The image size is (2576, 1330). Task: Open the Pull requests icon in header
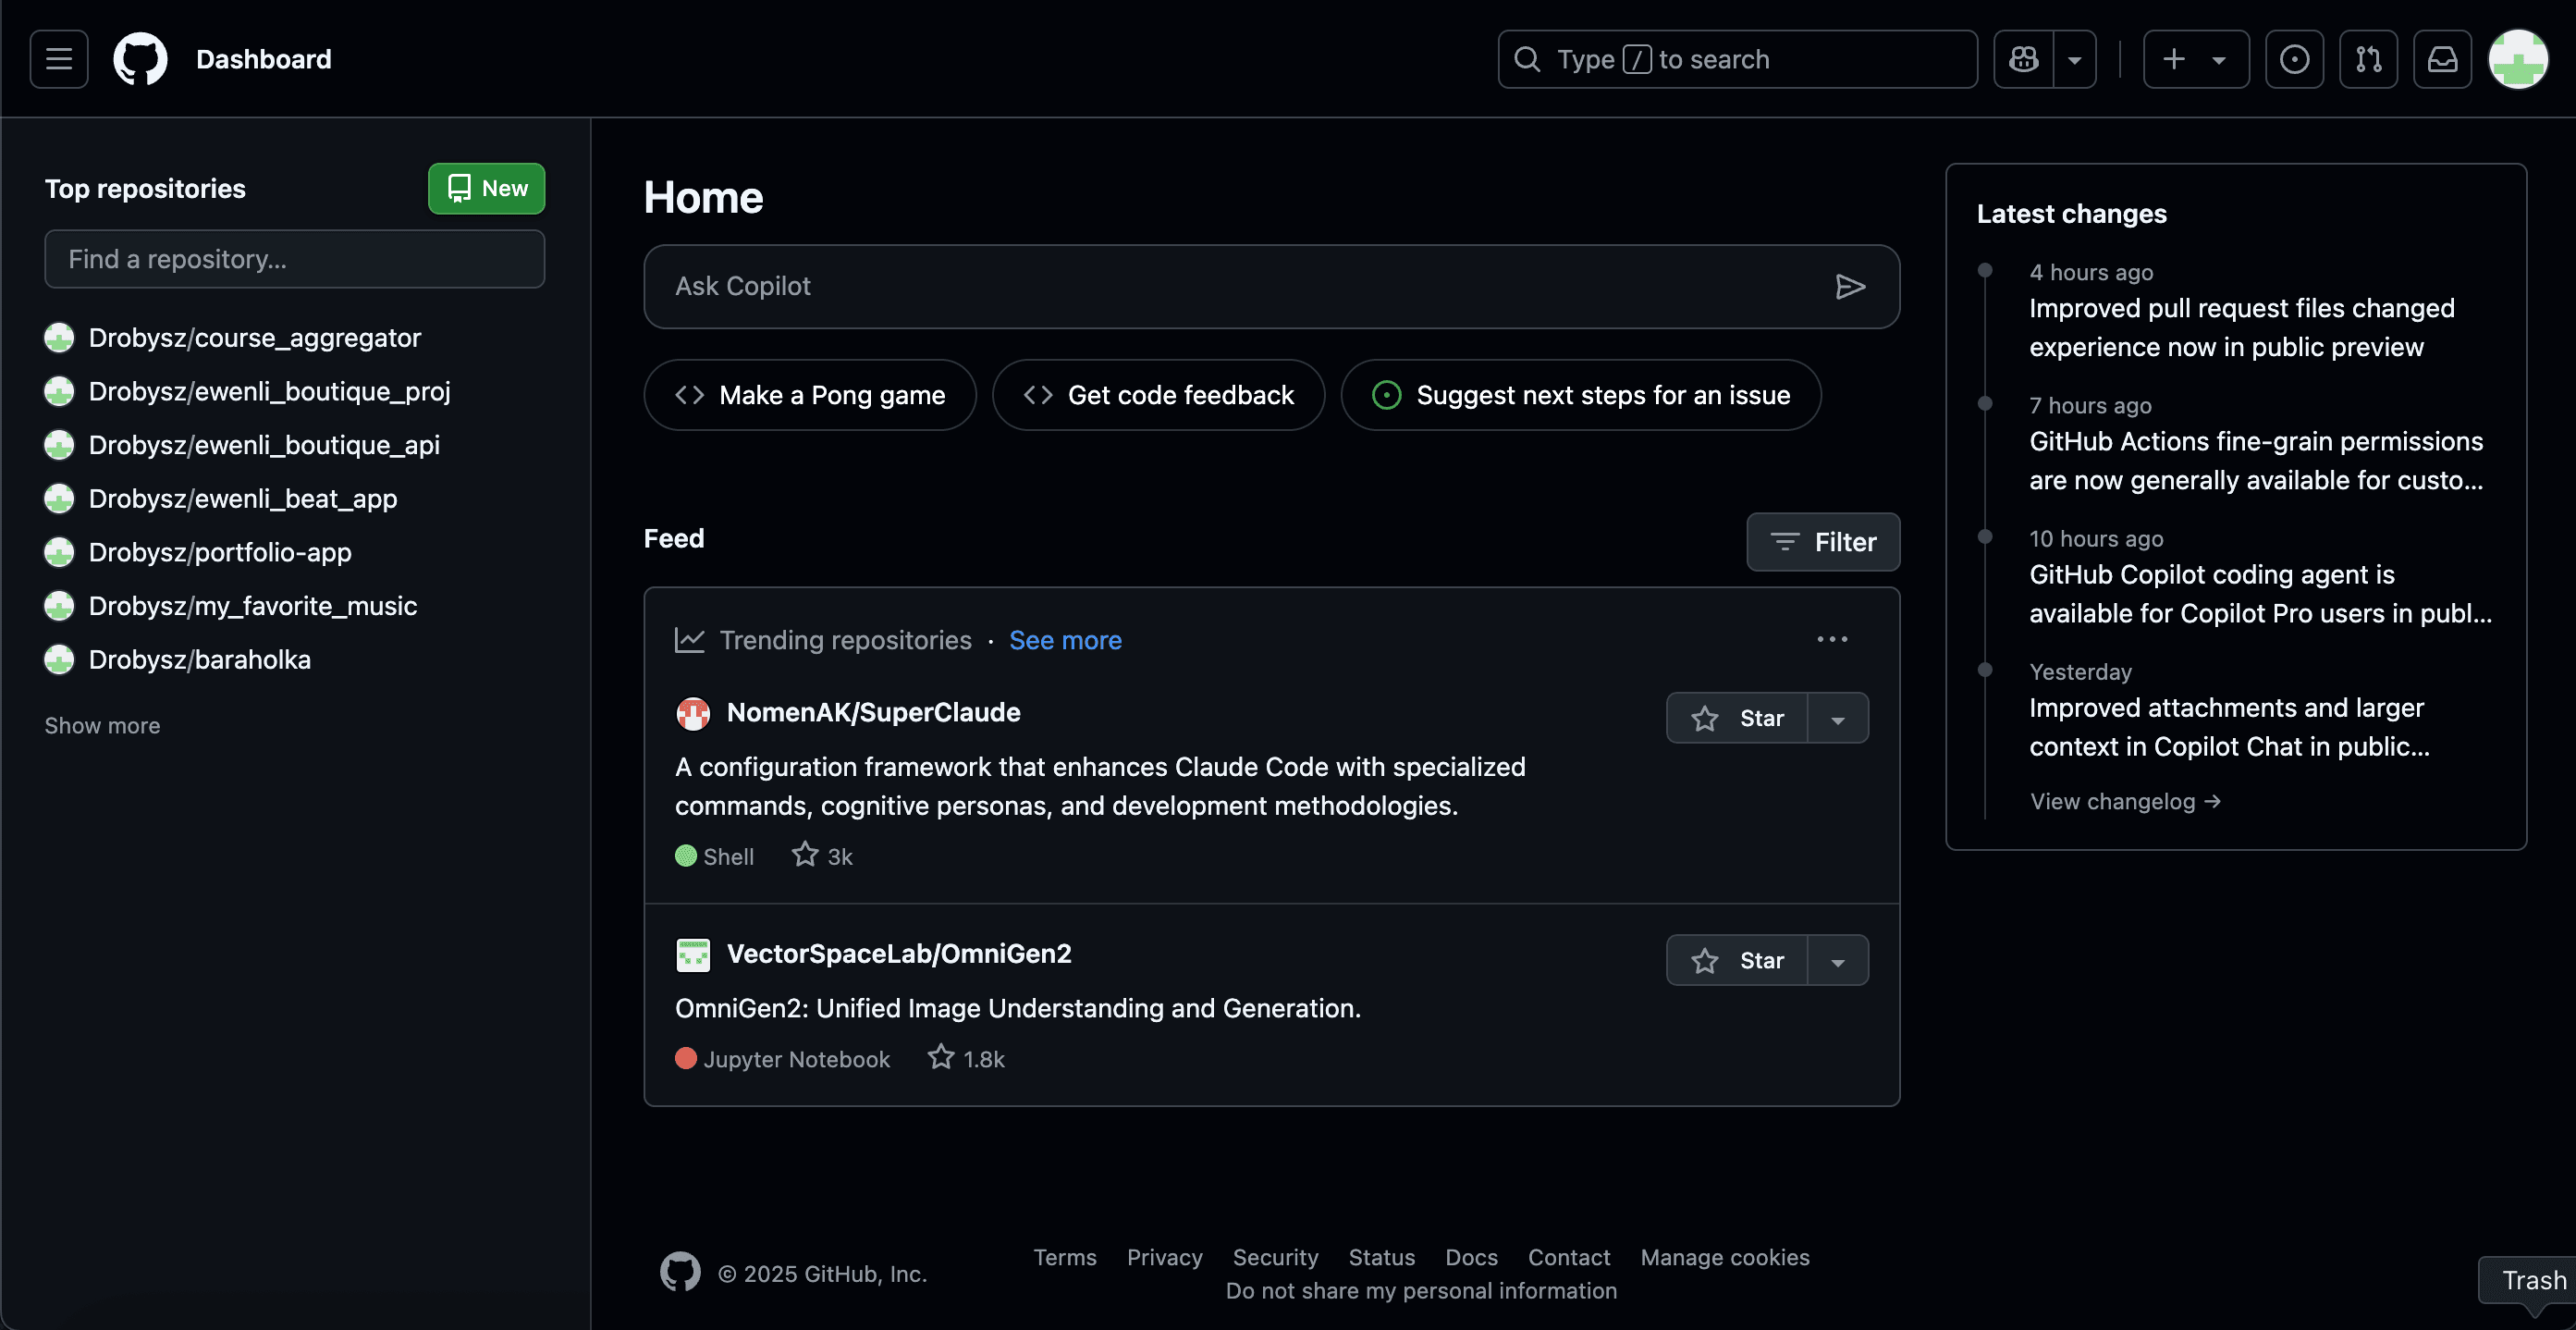pos(2368,59)
